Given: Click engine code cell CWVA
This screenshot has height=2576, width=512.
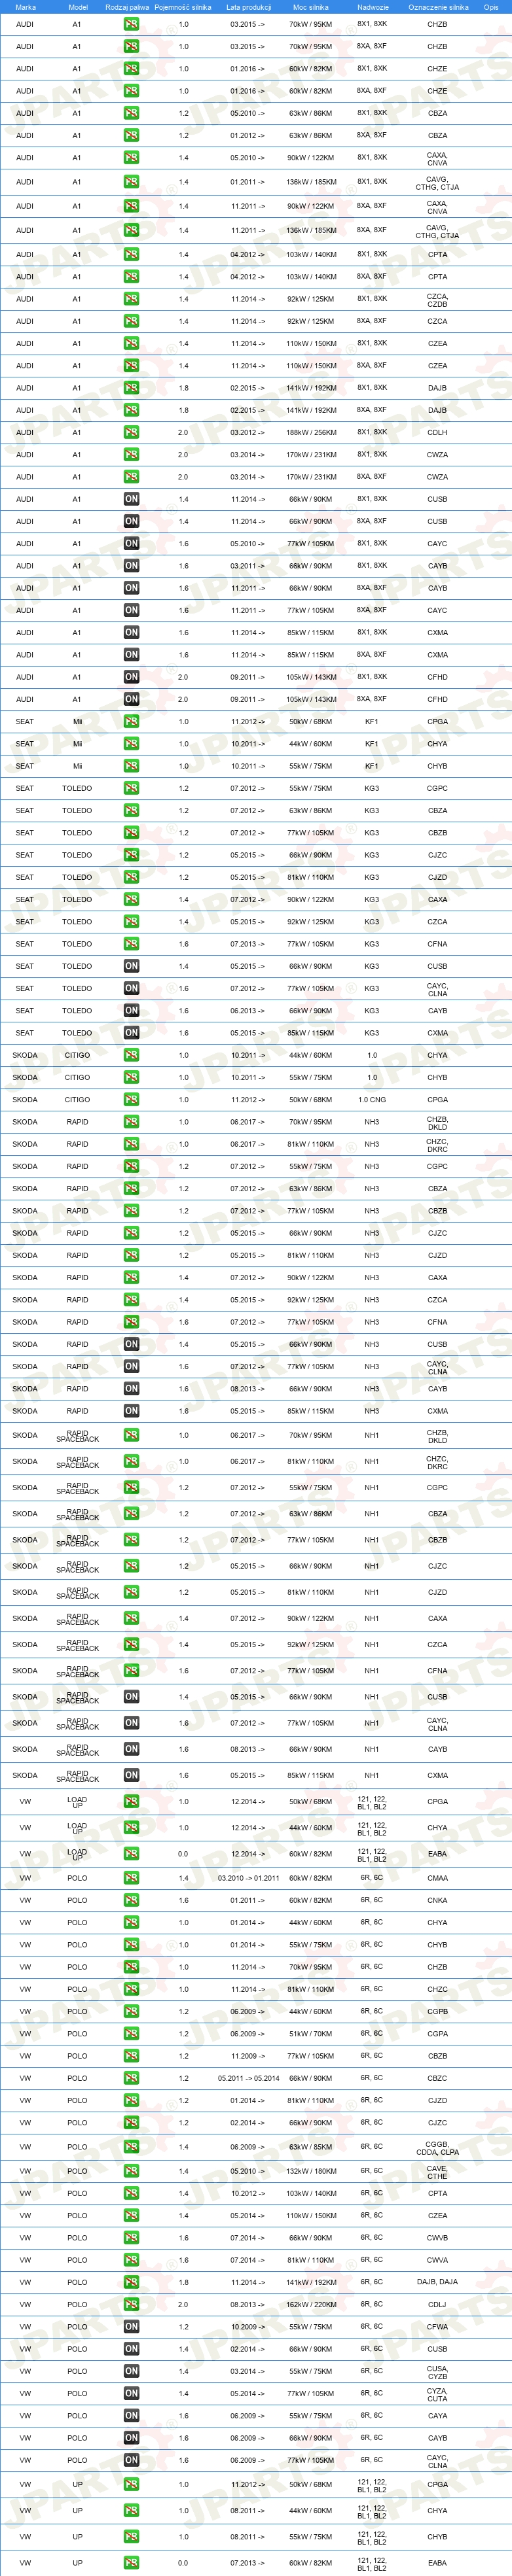Looking at the screenshot, I should point(437,2260).
